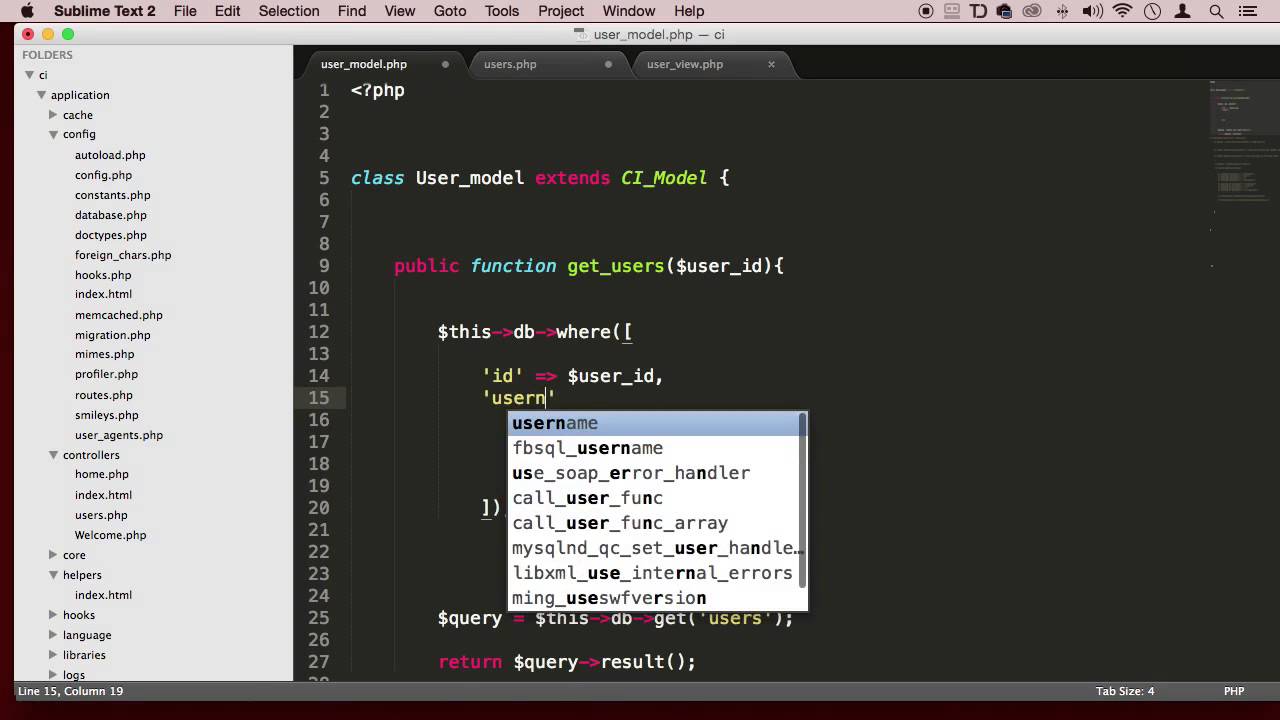
Task: Collapse the controllers folder
Action: pyautogui.click(x=53, y=455)
